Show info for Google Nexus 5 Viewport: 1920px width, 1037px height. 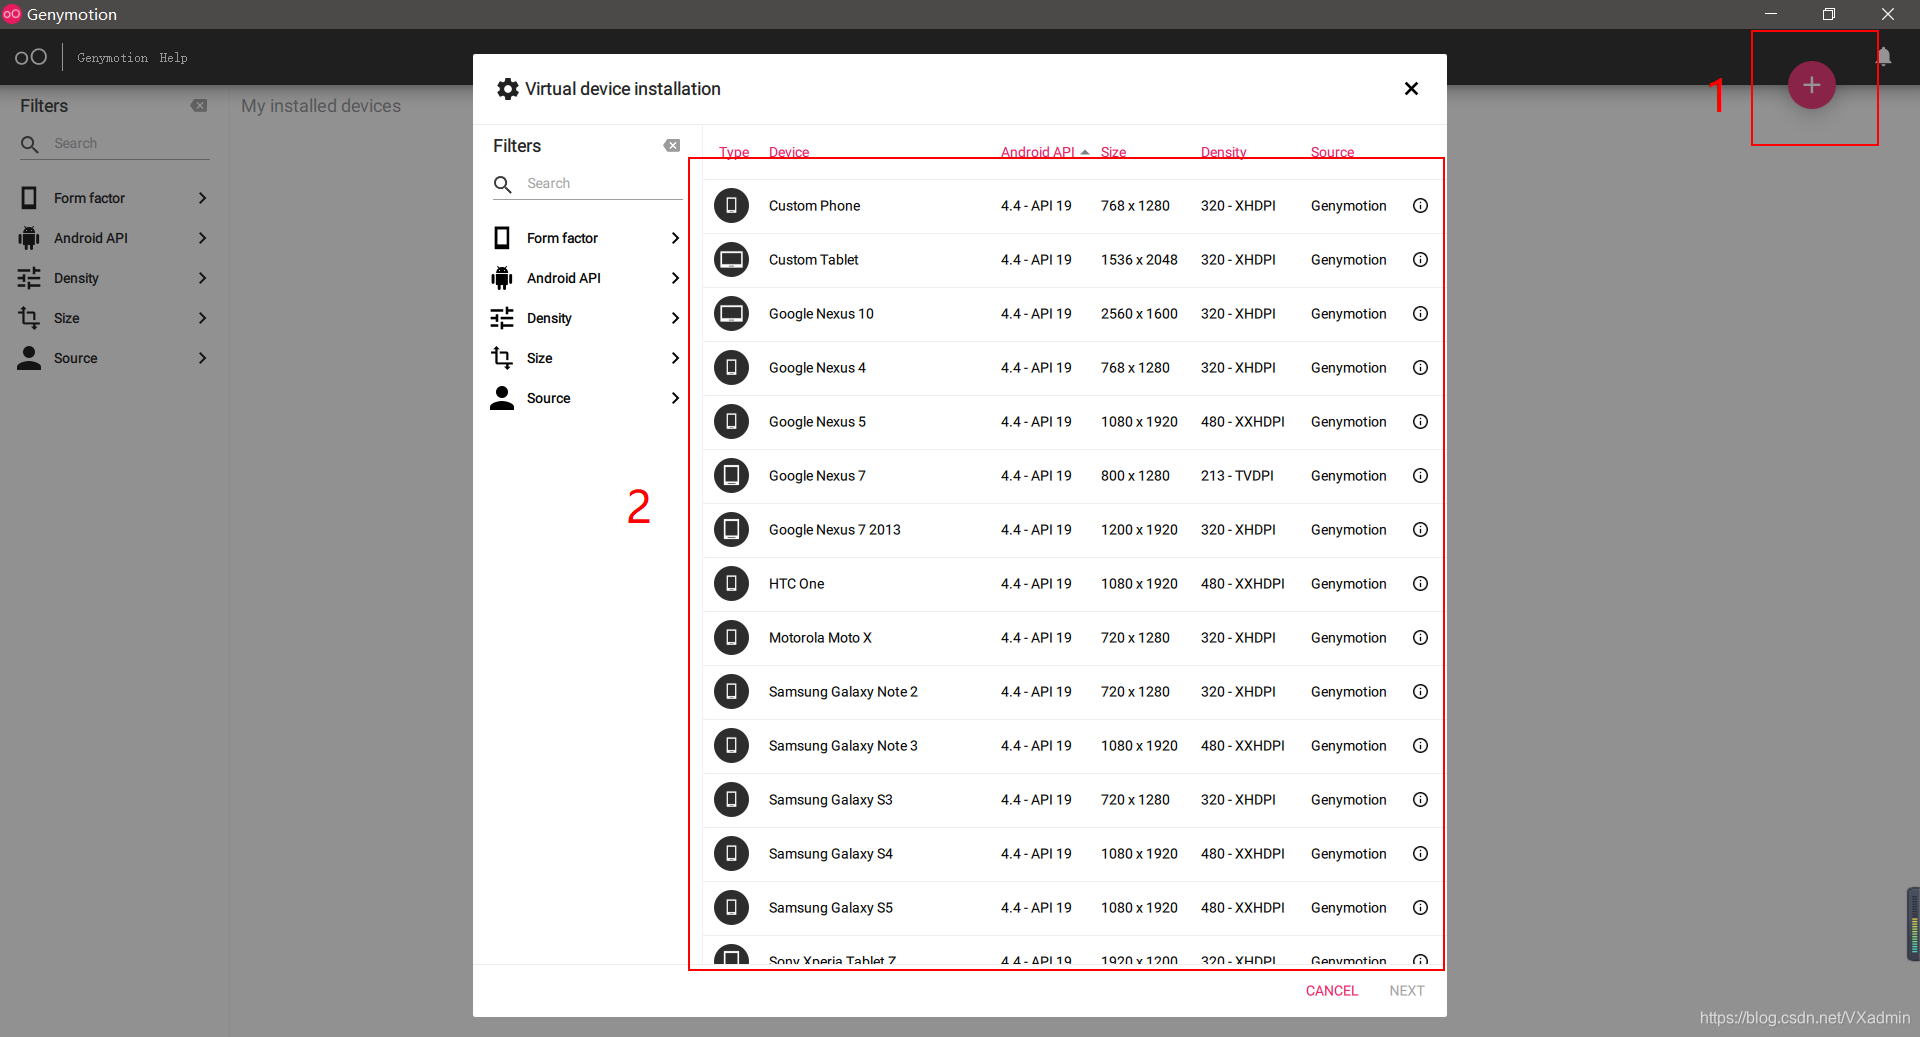(1420, 422)
